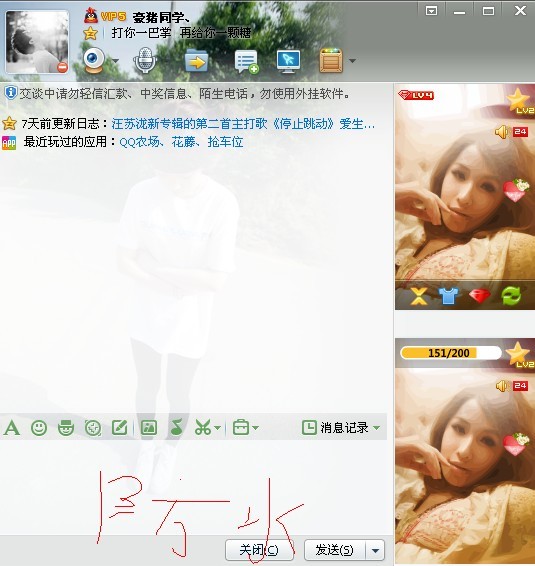The width and height of the screenshot is (535, 566).
Task: Toggle handwriting input pencil icon
Action: (119, 428)
